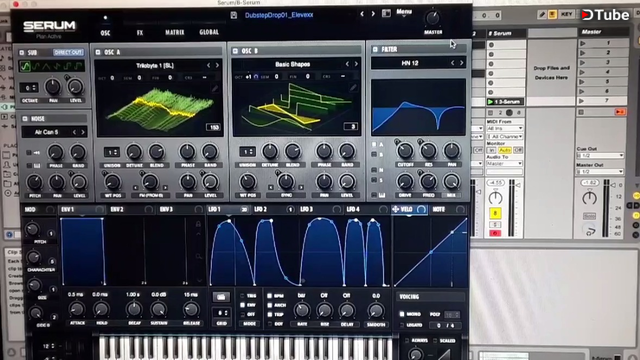
Task: Click the save preset disk icon
Action: pyautogui.click(x=233, y=15)
